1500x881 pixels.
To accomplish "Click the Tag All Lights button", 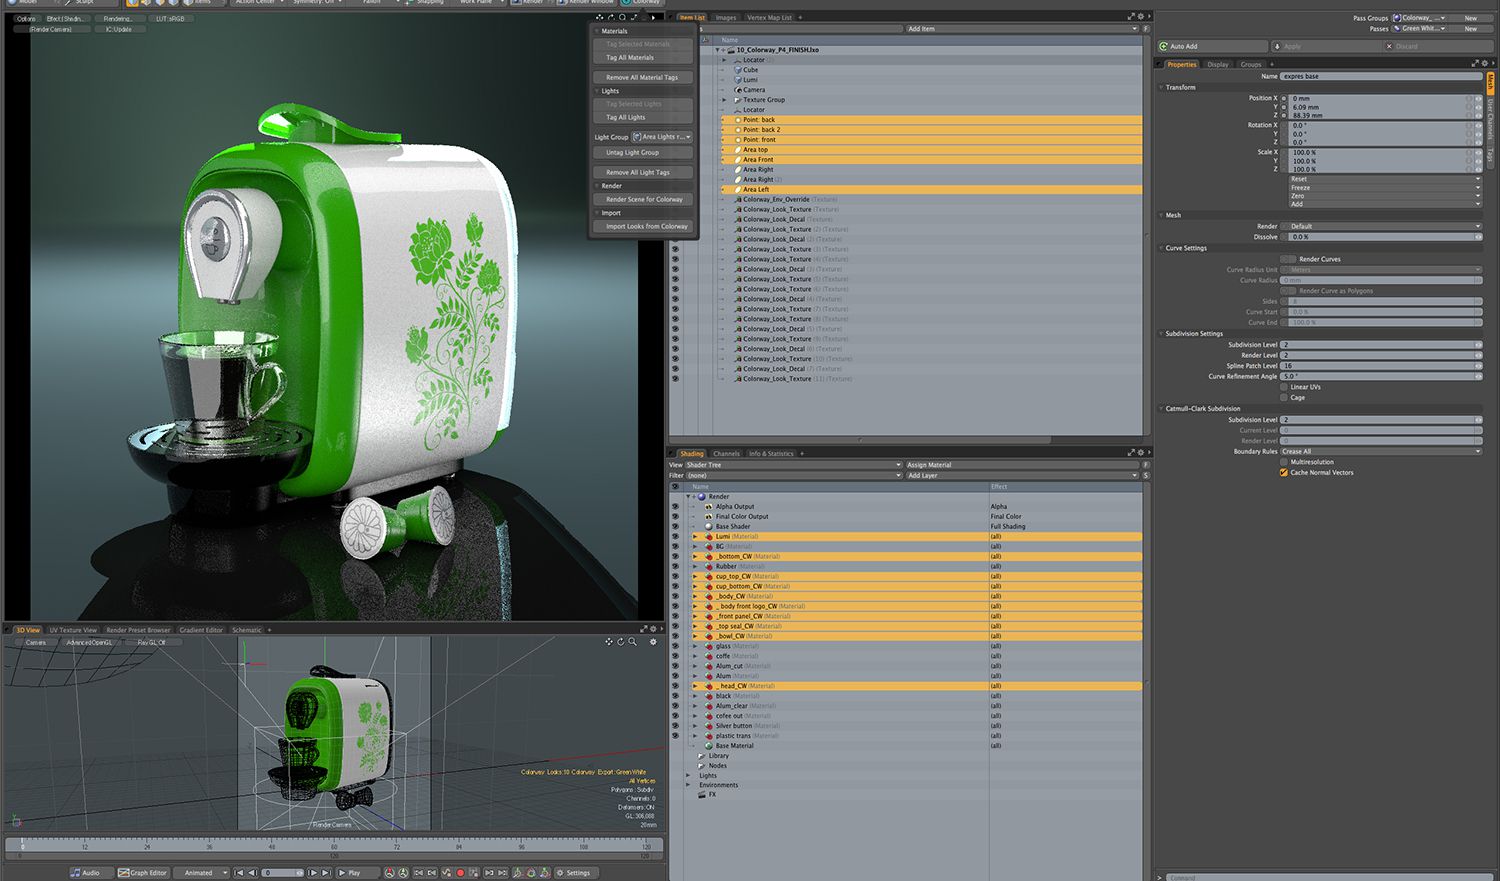I will [x=642, y=117].
